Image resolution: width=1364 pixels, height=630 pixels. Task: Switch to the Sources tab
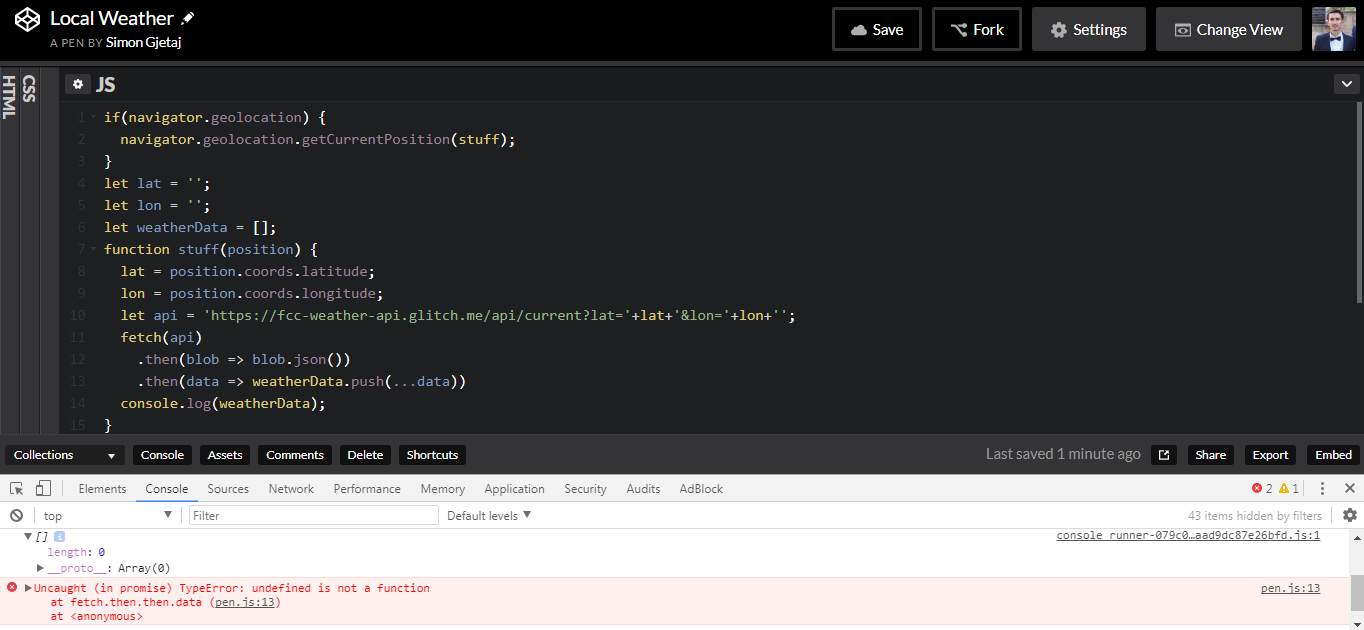point(228,489)
